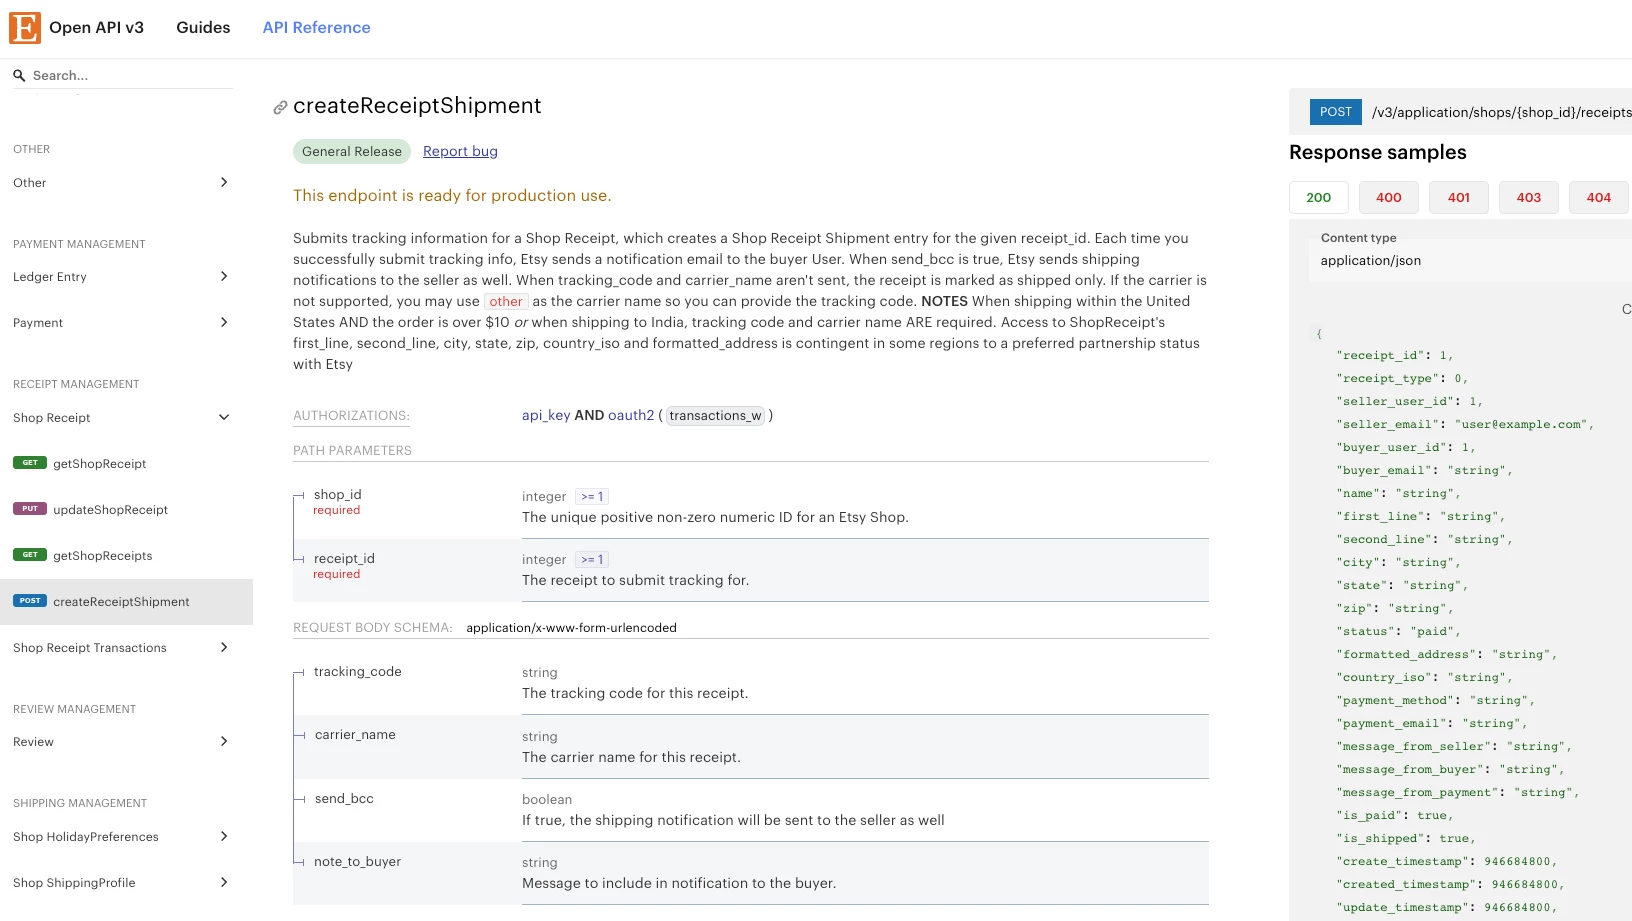Image resolution: width=1632 pixels, height=921 pixels.
Task: Click the anchor link icon beside createReceiptShipment
Action: pyautogui.click(x=280, y=108)
